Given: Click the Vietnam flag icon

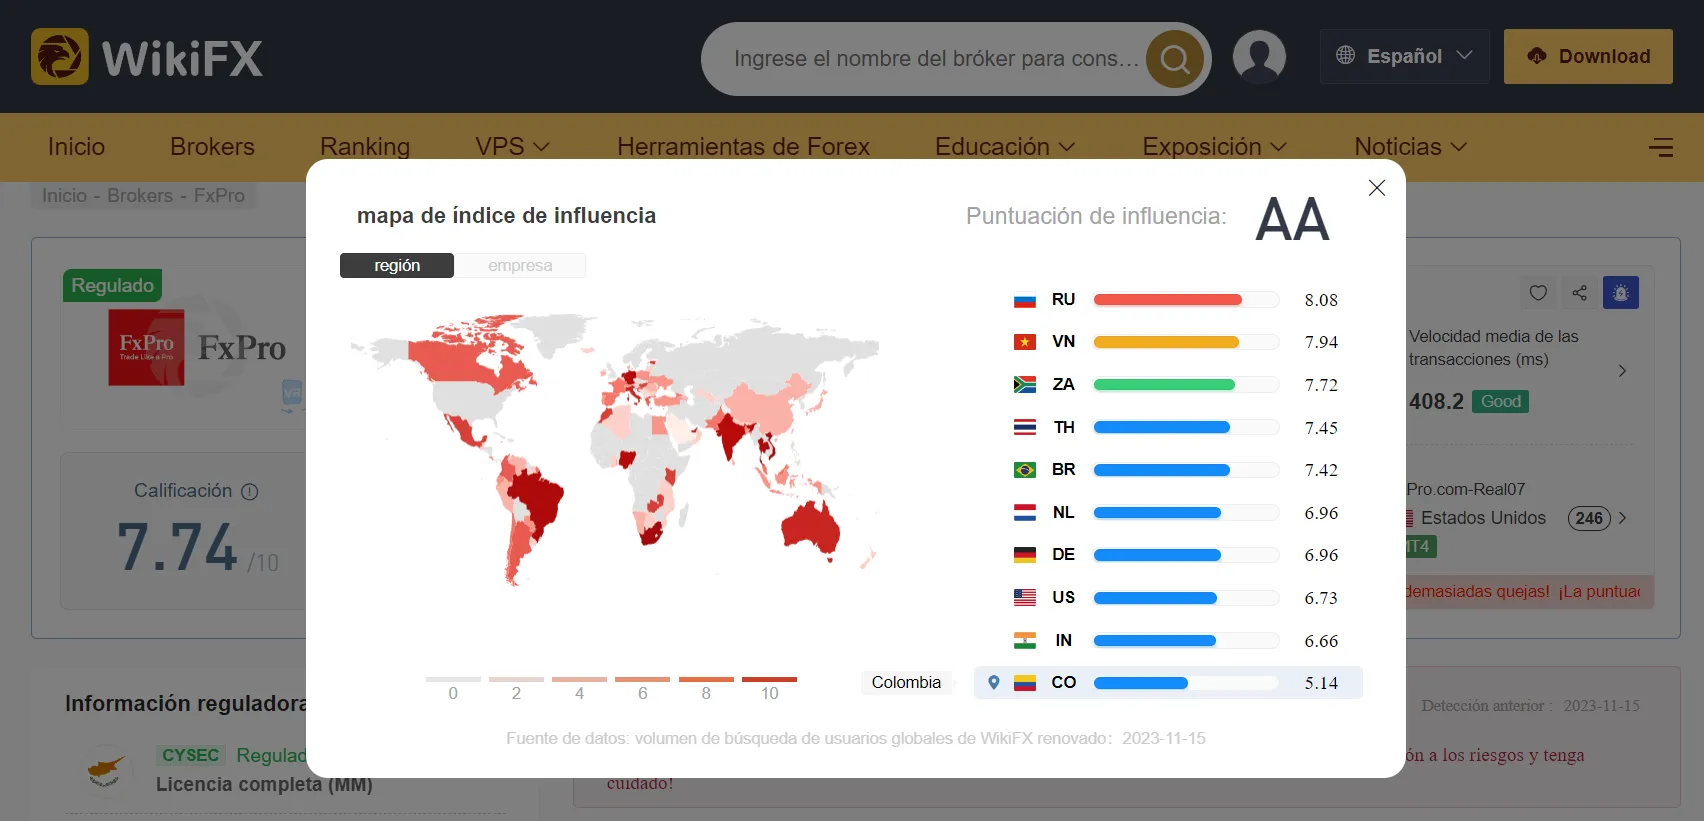Looking at the screenshot, I should (1025, 342).
